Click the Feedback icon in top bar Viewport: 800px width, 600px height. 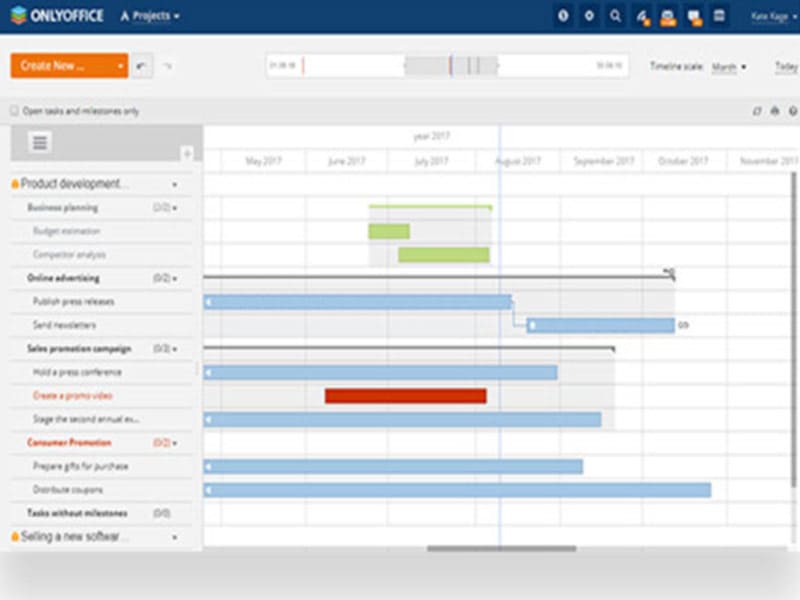[x=641, y=17]
